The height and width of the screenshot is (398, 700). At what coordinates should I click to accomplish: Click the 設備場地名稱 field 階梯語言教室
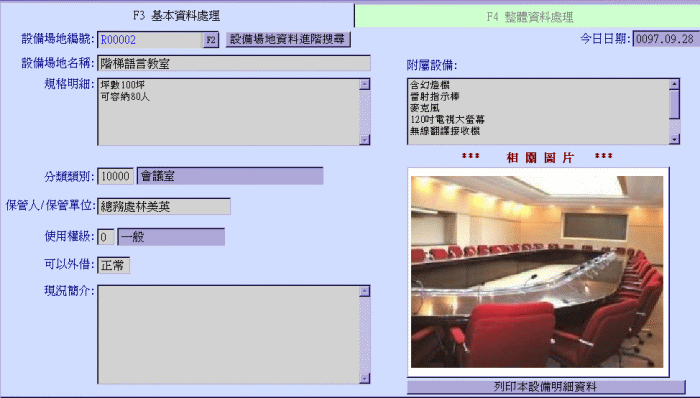coord(234,63)
